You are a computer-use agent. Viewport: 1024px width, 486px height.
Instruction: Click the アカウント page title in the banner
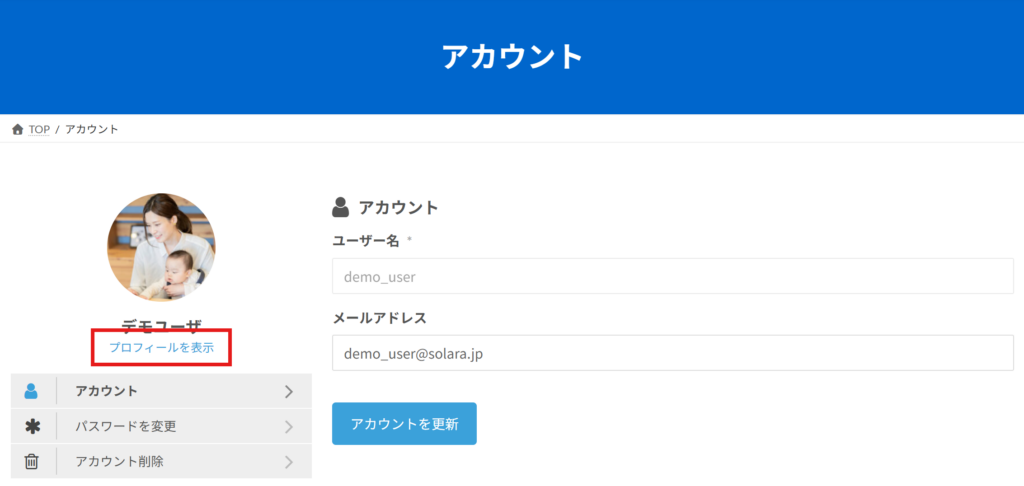tap(512, 56)
